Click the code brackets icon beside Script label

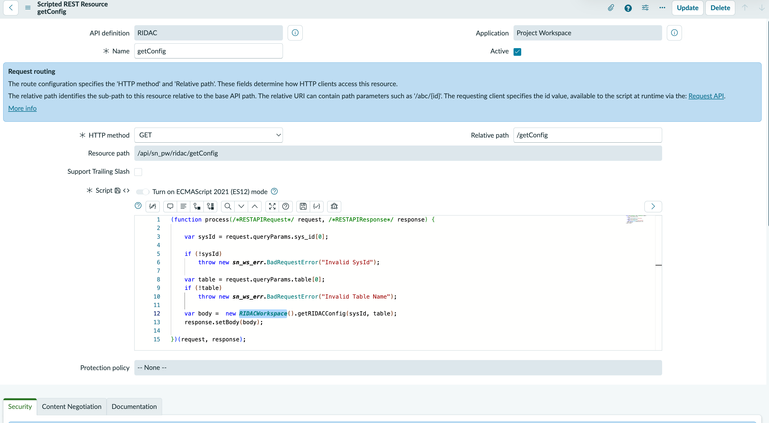pyautogui.click(x=126, y=191)
